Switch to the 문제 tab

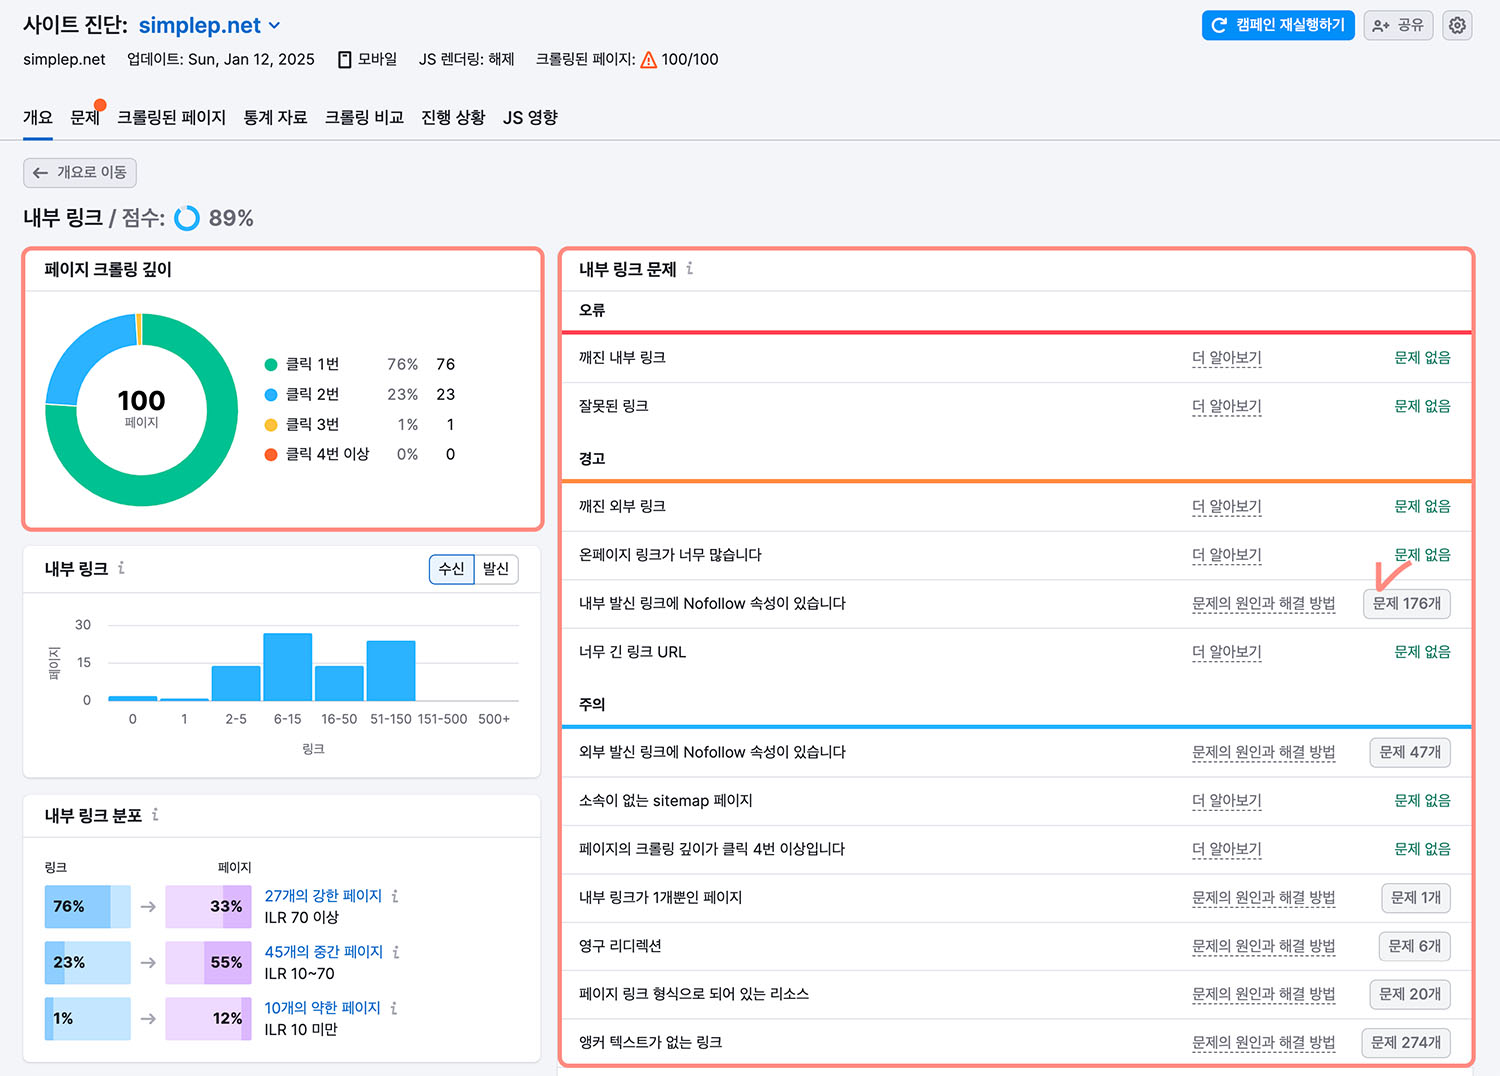click(x=85, y=117)
